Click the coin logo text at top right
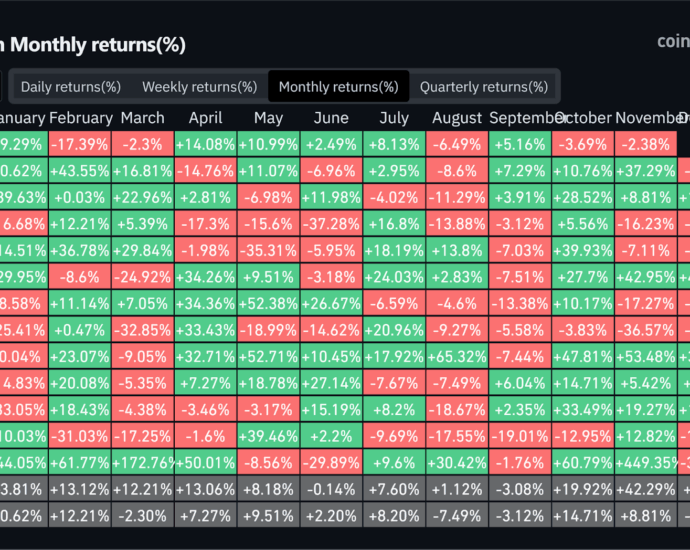This screenshot has width=690, height=550. [672, 42]
